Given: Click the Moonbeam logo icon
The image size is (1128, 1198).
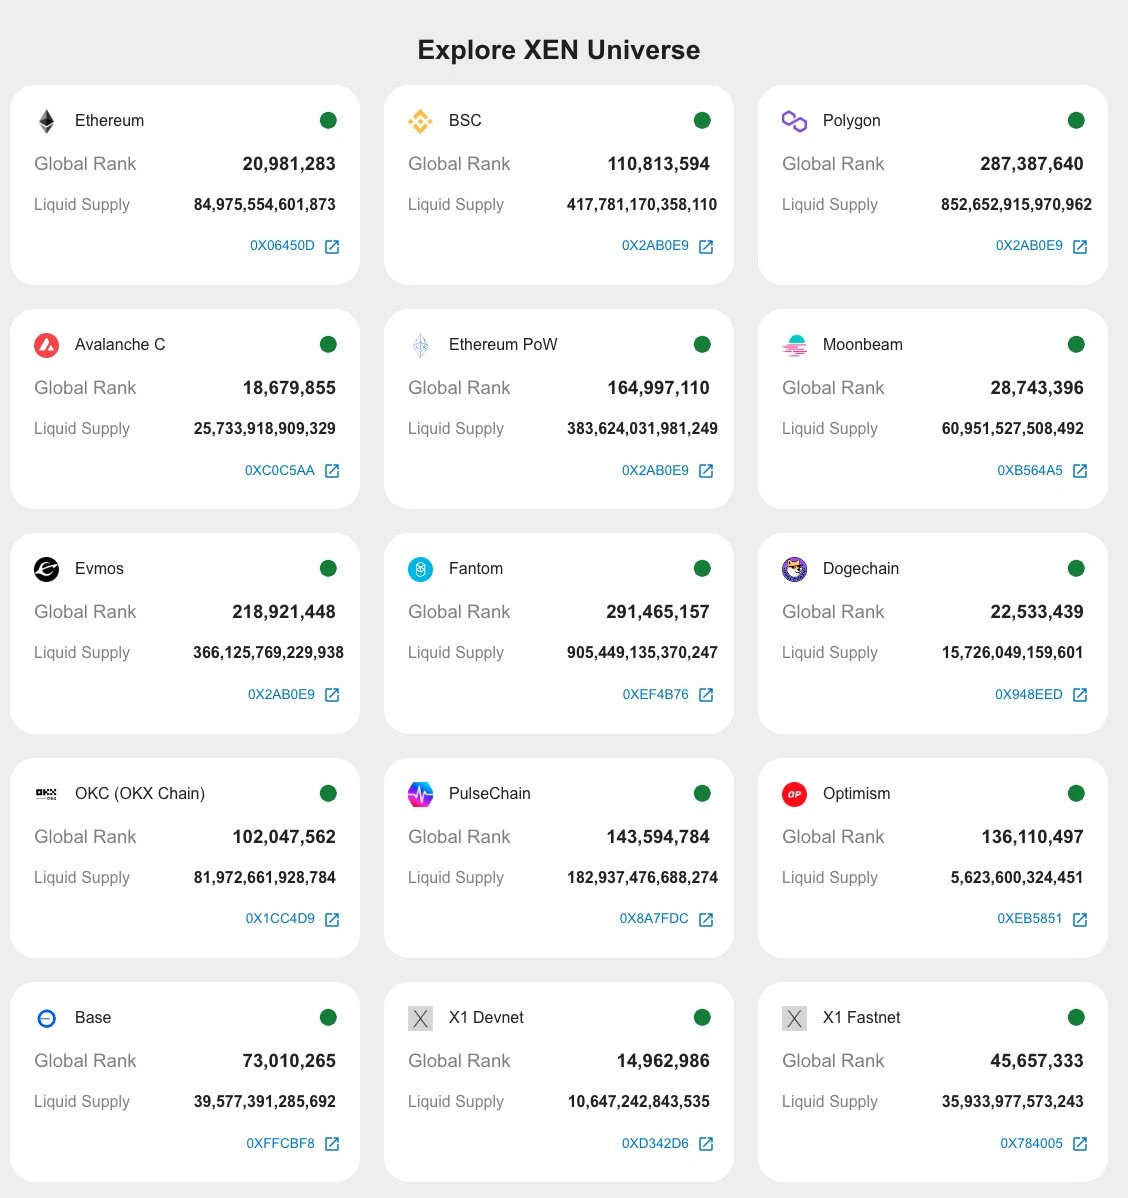Looking at the screenshot, I should click(794, 344).
